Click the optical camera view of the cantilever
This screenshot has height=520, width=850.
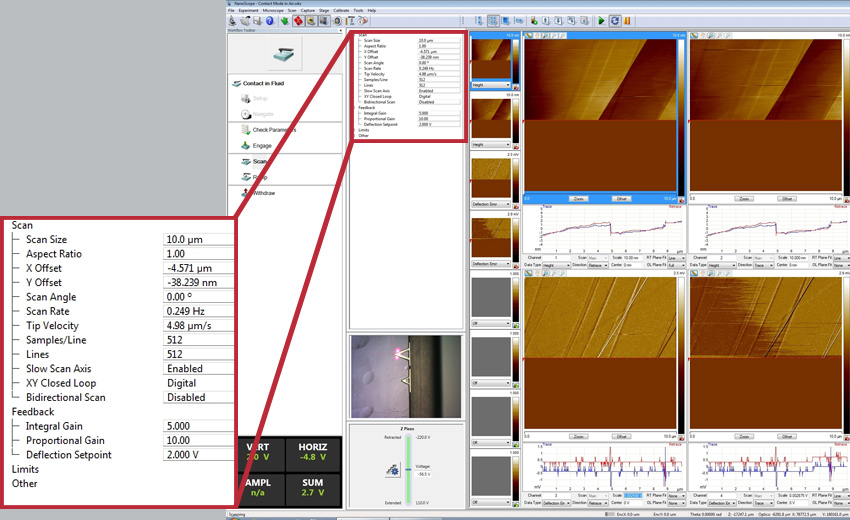[405, 376]
